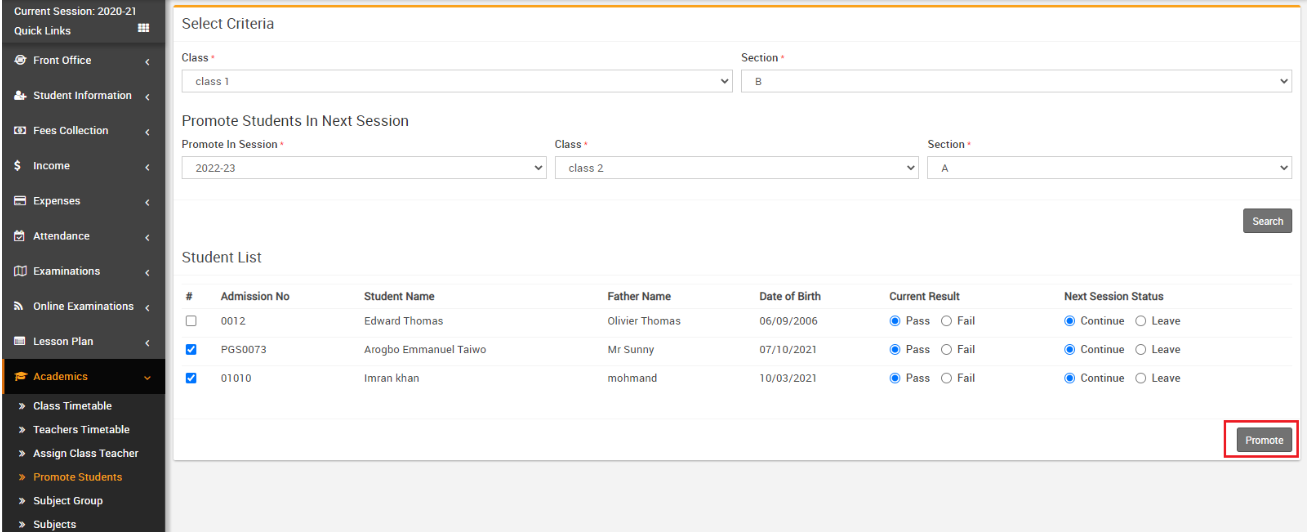Click the Front Office sidebar icon

[20, 61]
